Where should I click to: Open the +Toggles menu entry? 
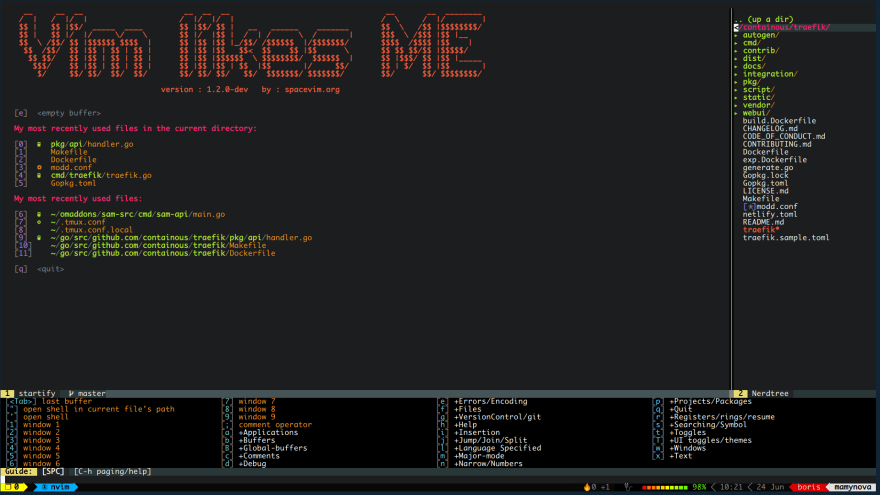(688, 433)
